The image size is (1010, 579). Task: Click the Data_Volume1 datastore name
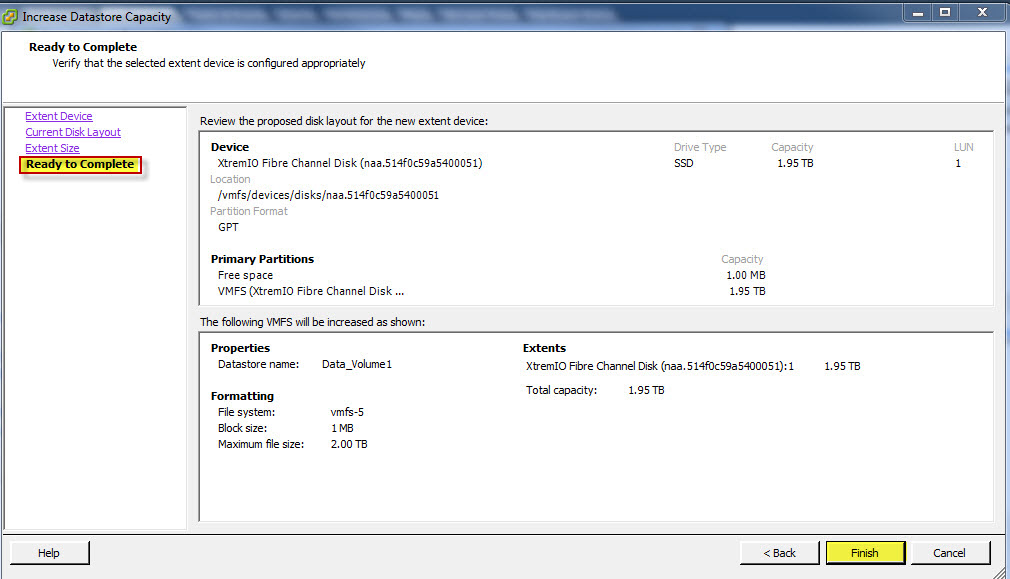(x=357, y=364)
